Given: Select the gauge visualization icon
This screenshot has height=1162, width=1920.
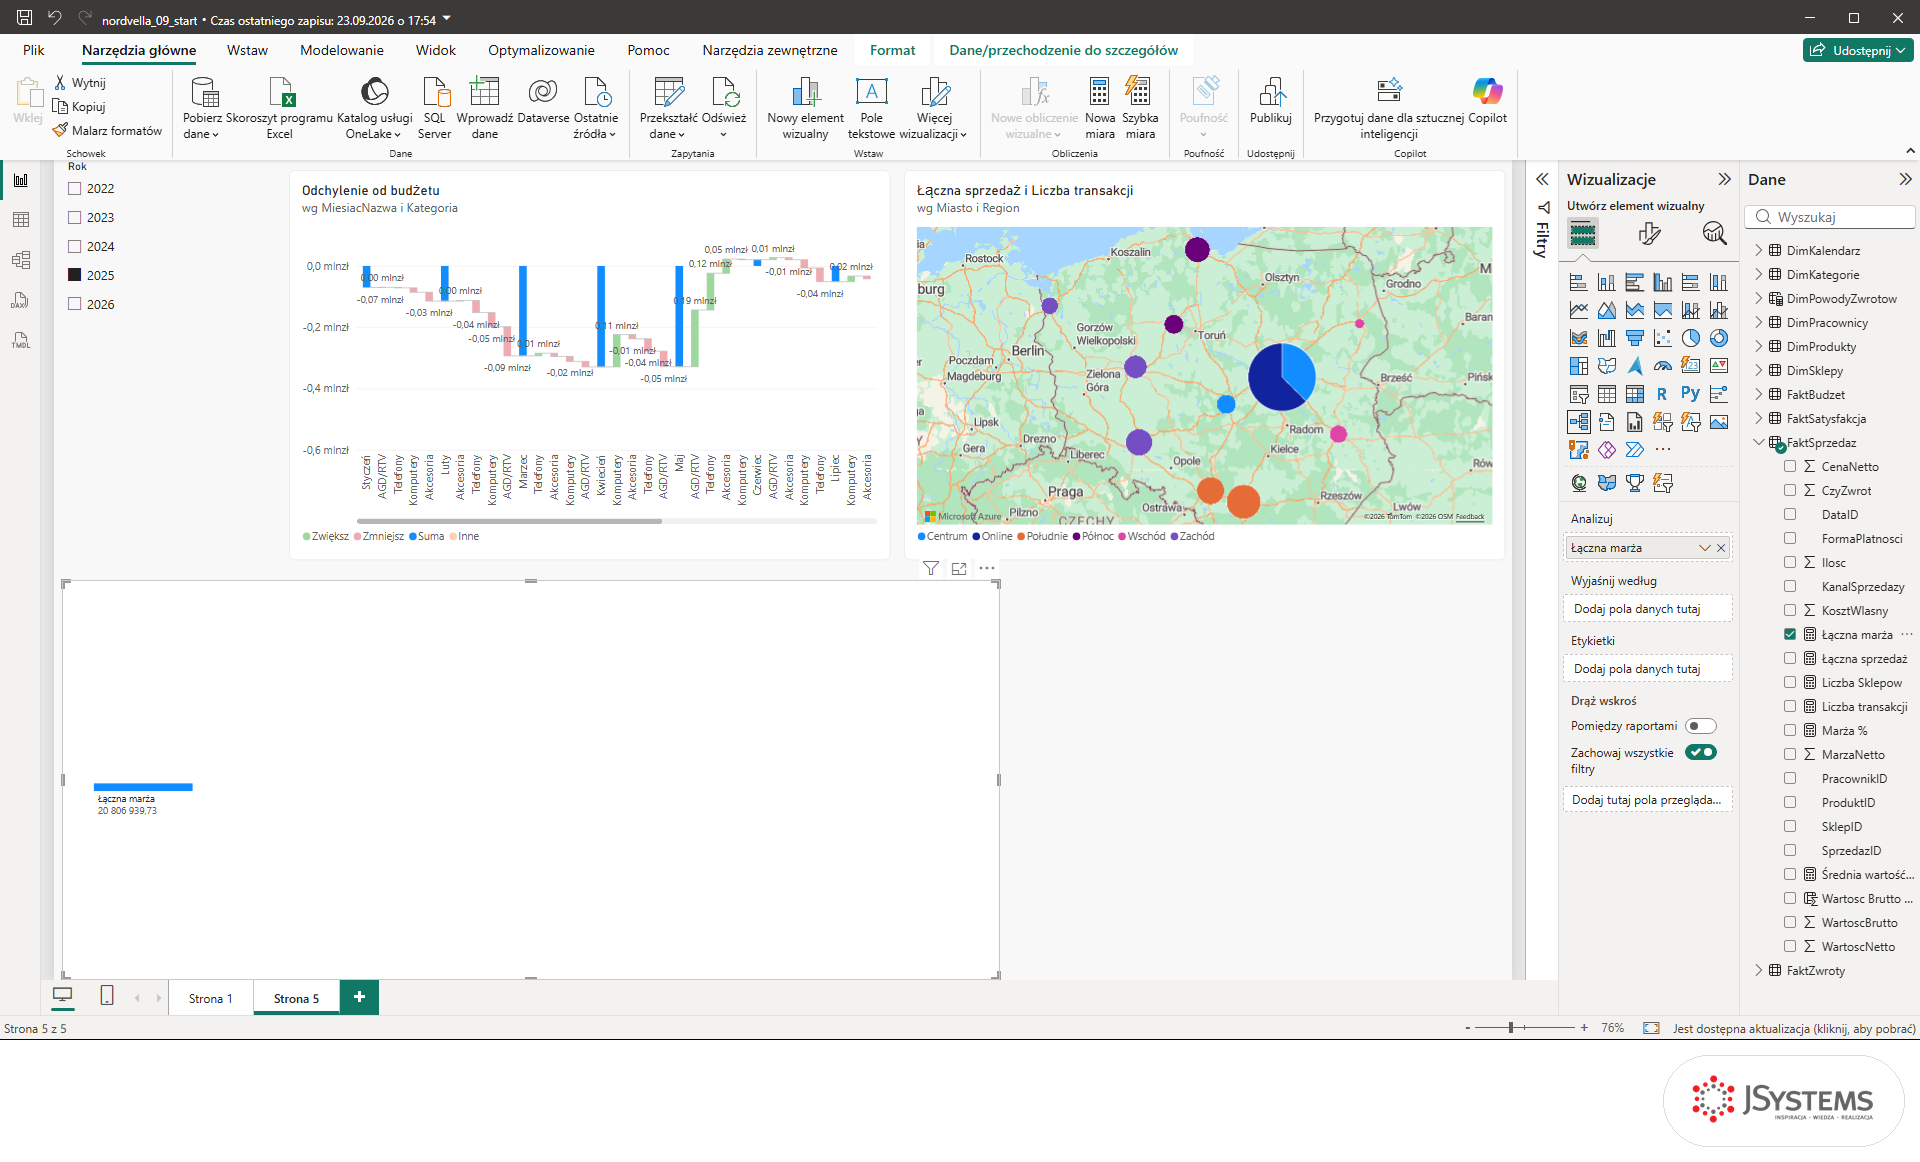Looking at the screenshot, I should (x=1662, y=366).
